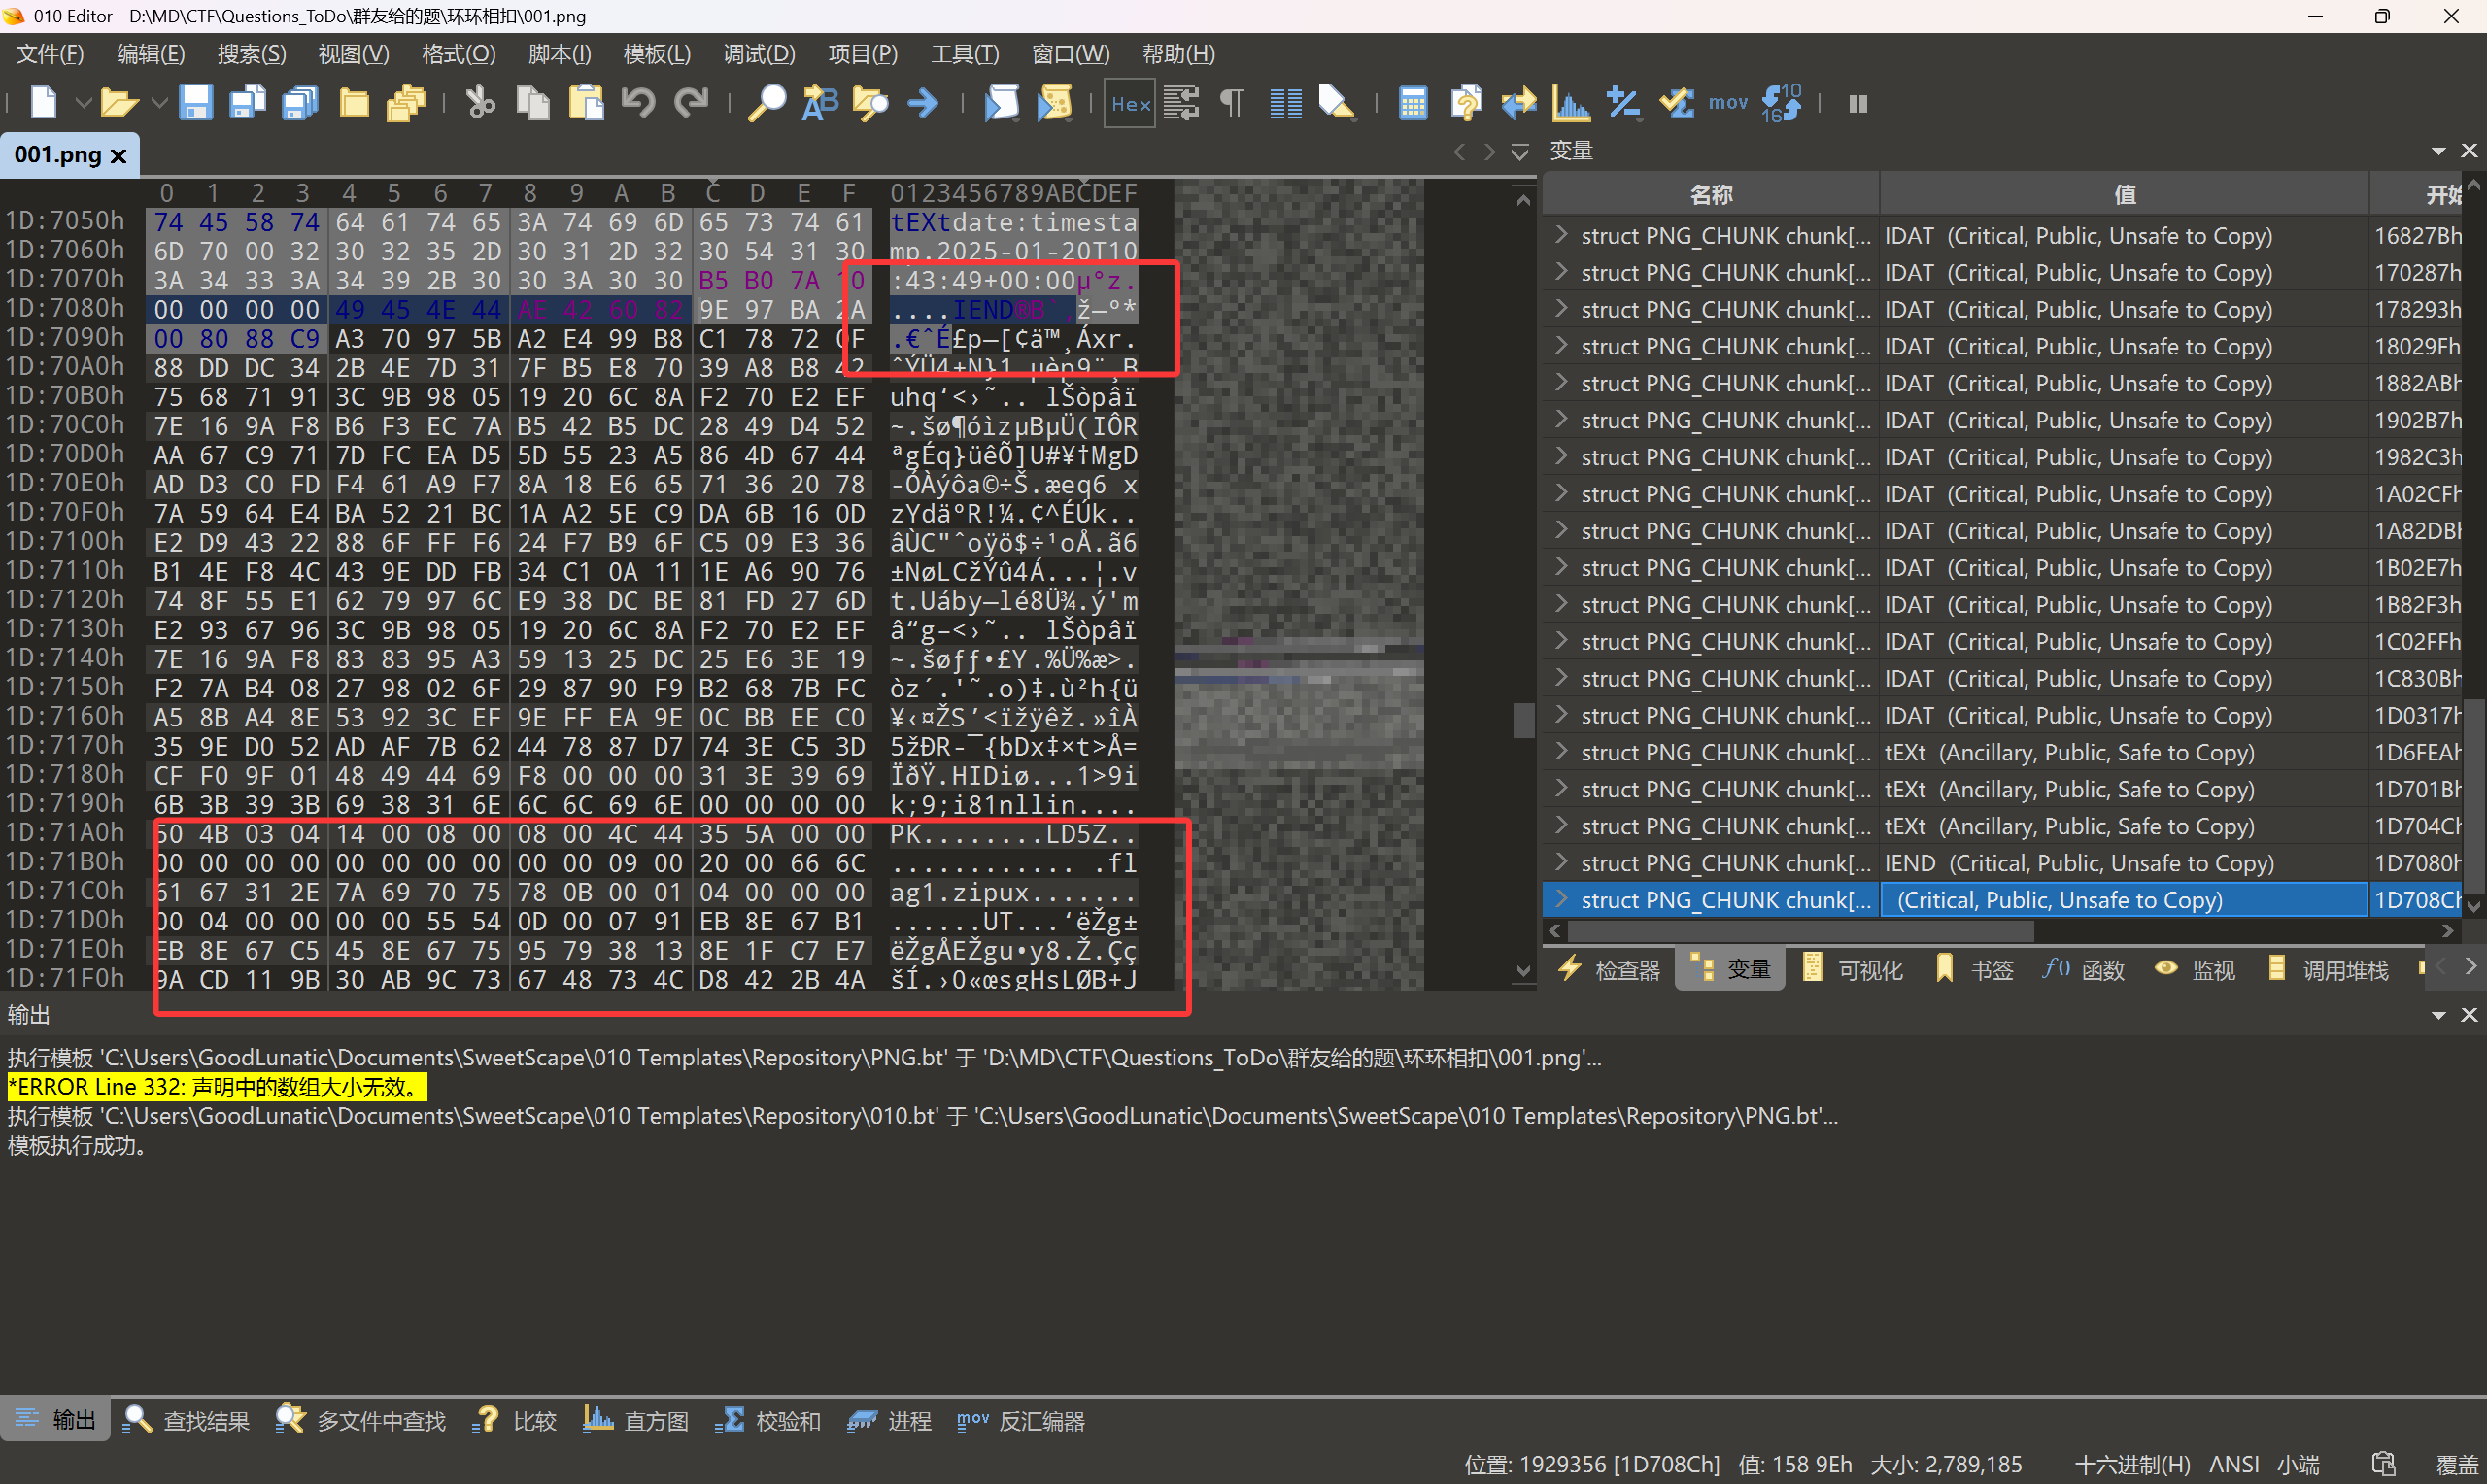Expand the IDAT chunk row 1D0317h
This screenshot has height=1484, width=2487.
tap(1561, 714)
